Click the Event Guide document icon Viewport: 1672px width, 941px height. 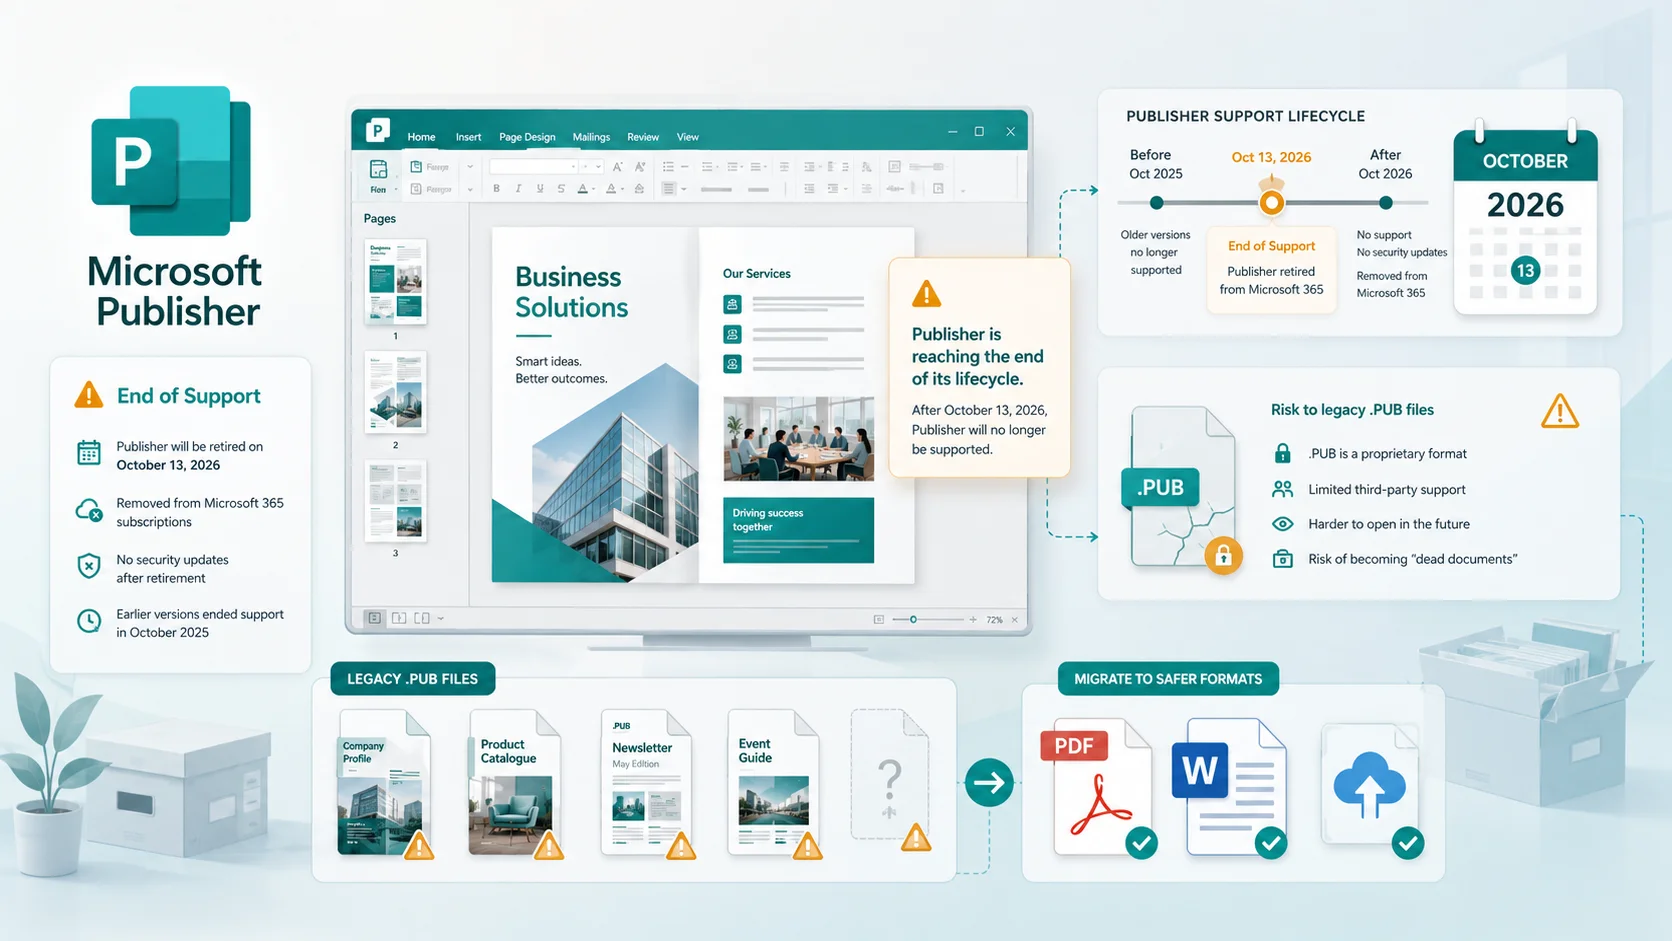773,783
